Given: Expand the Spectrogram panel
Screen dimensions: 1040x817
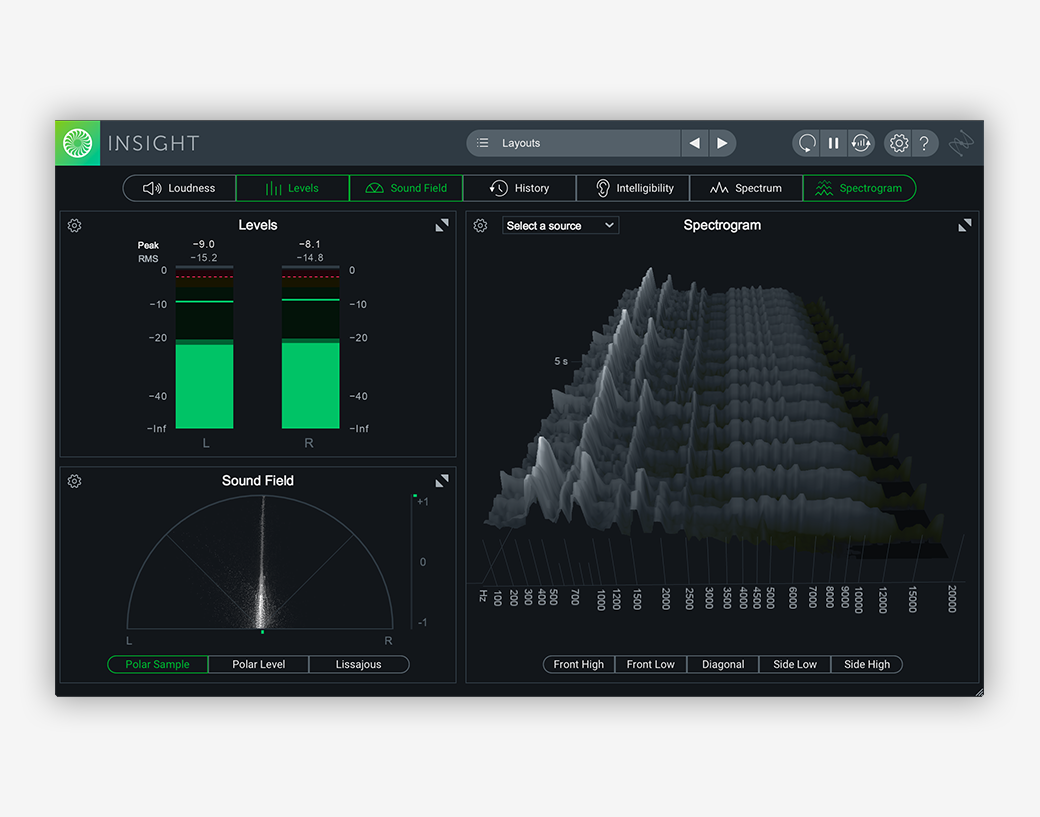Looking at the screenshot, I should [965, 225].
